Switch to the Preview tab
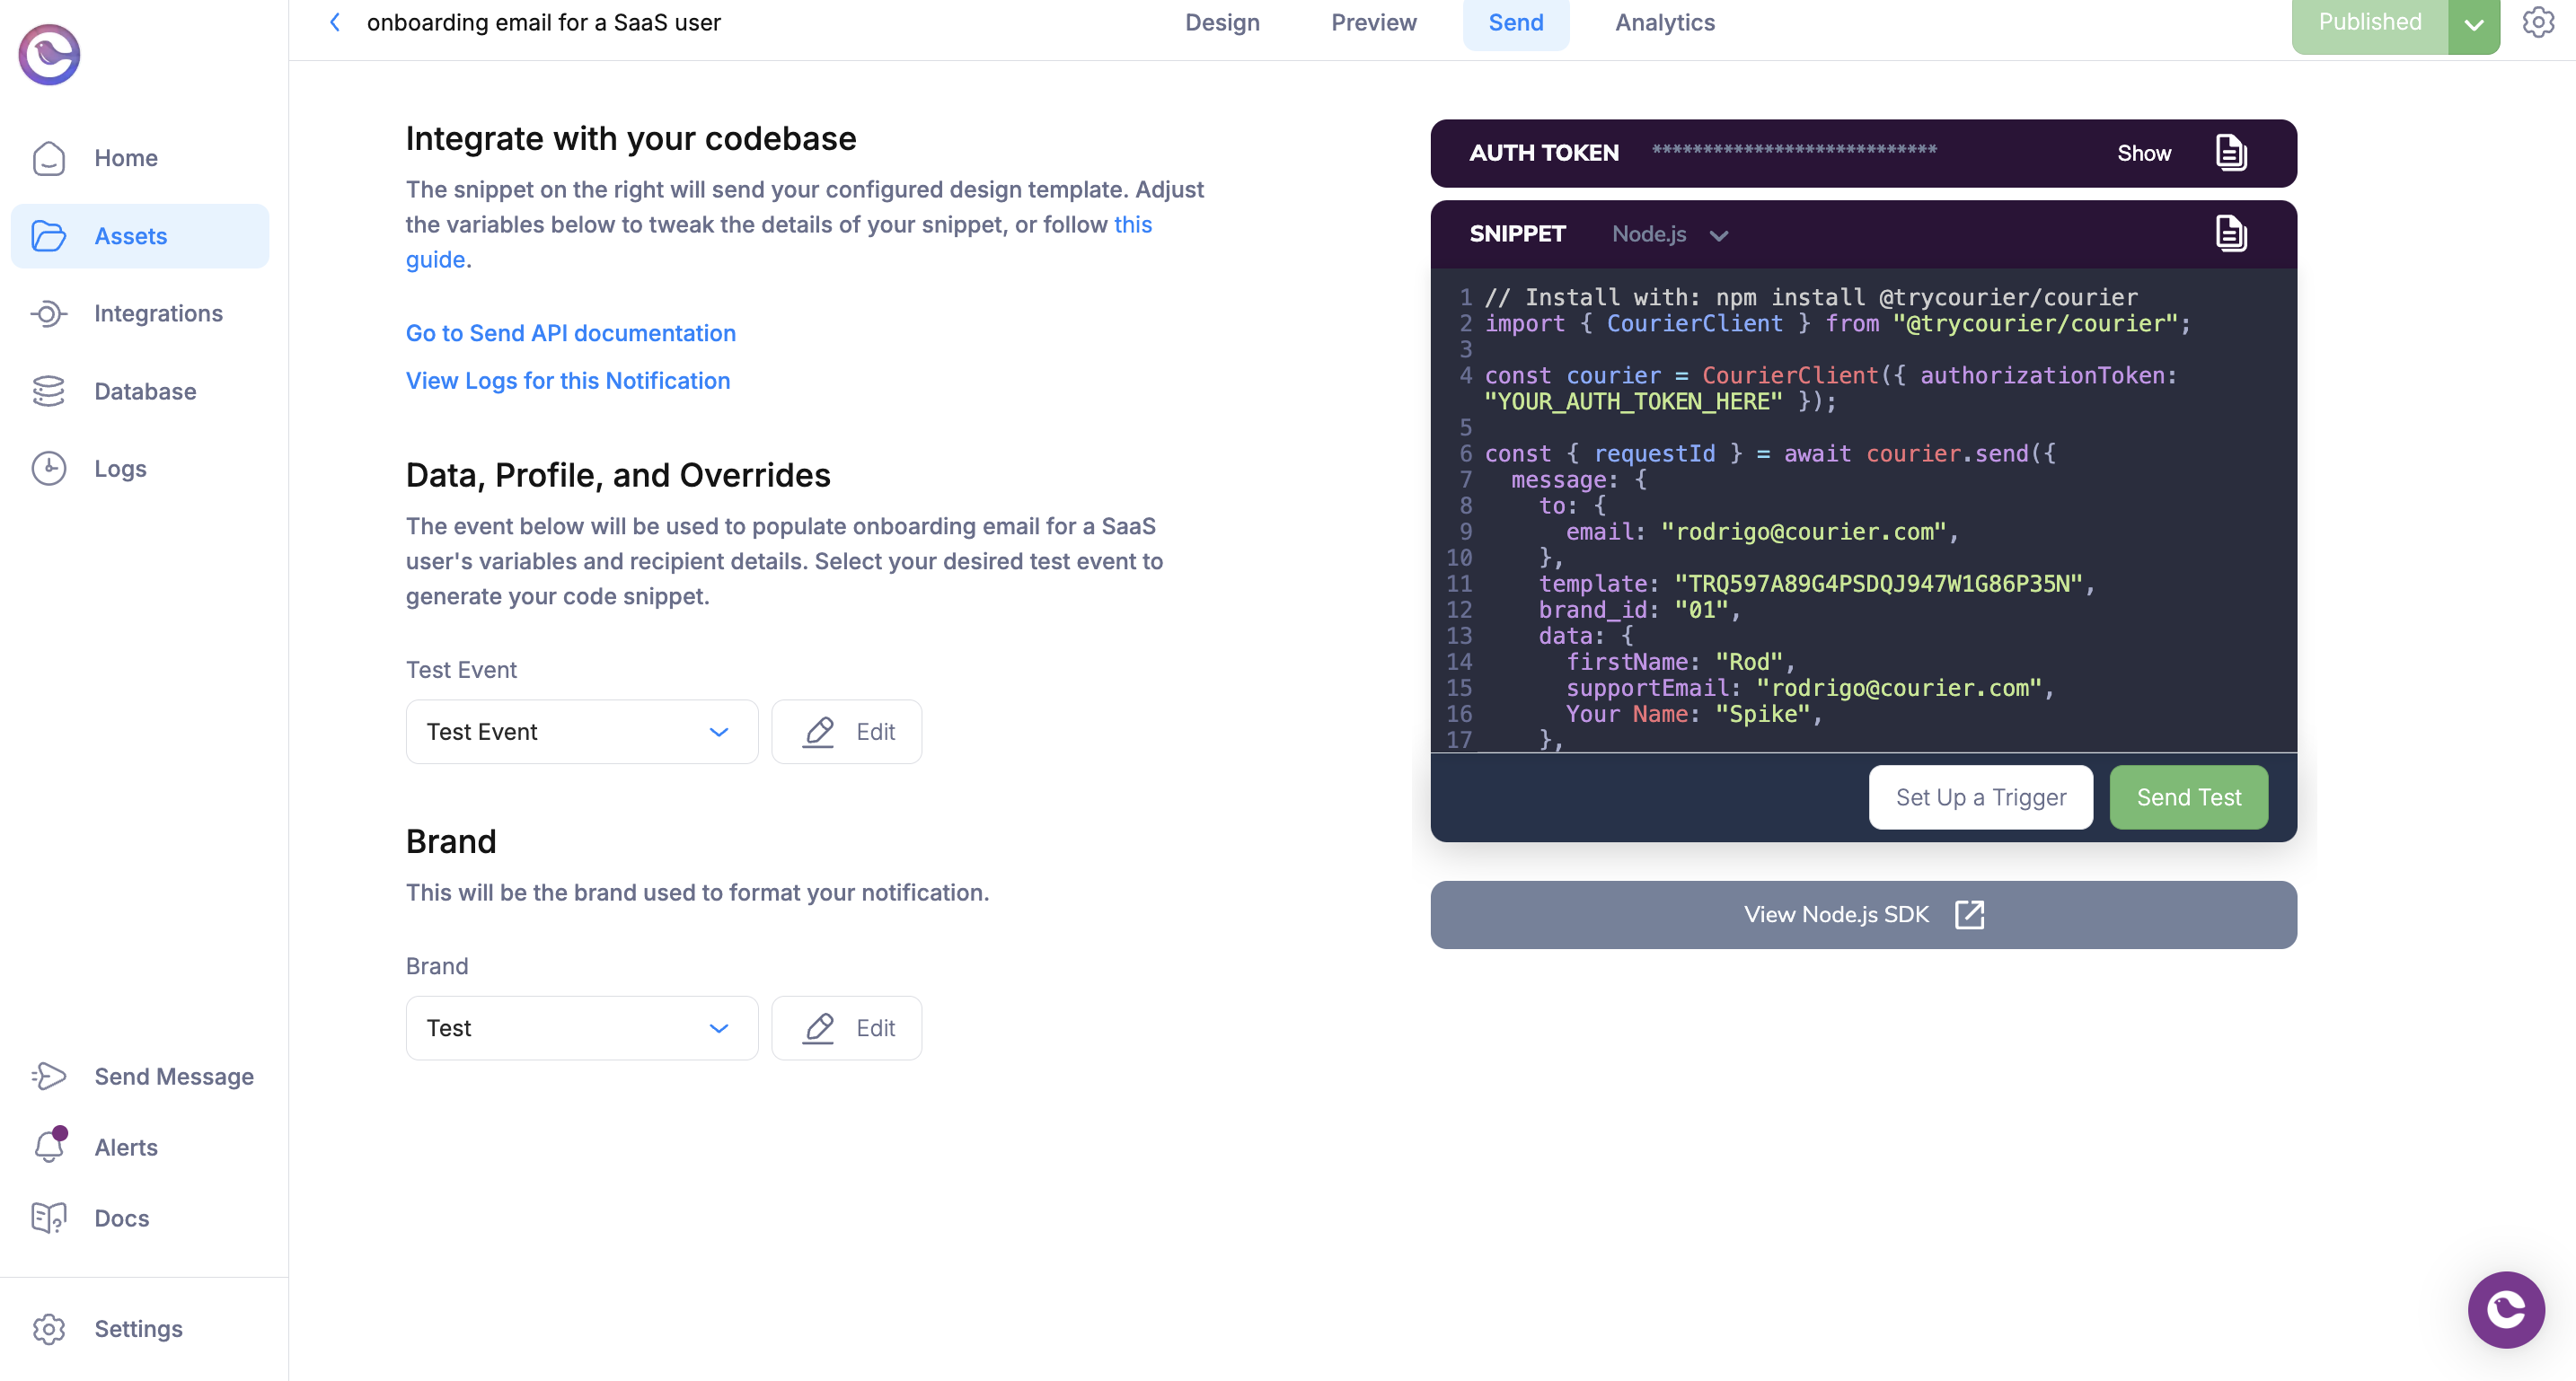Screen dimensions: 2576x1381 1373,22
